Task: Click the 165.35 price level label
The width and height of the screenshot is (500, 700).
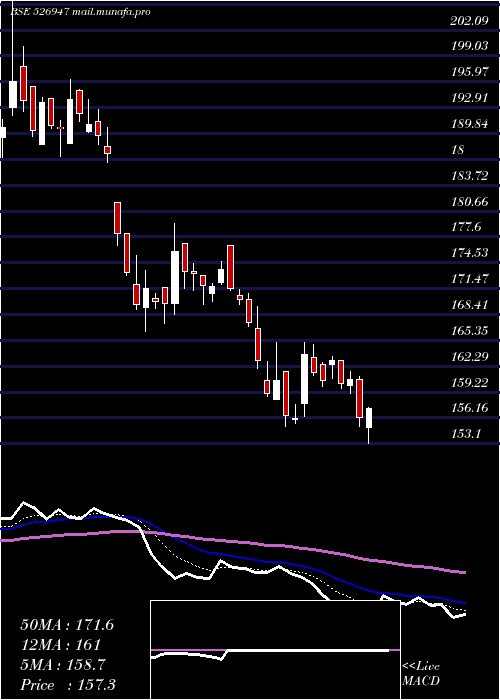Action: point(469,331)
